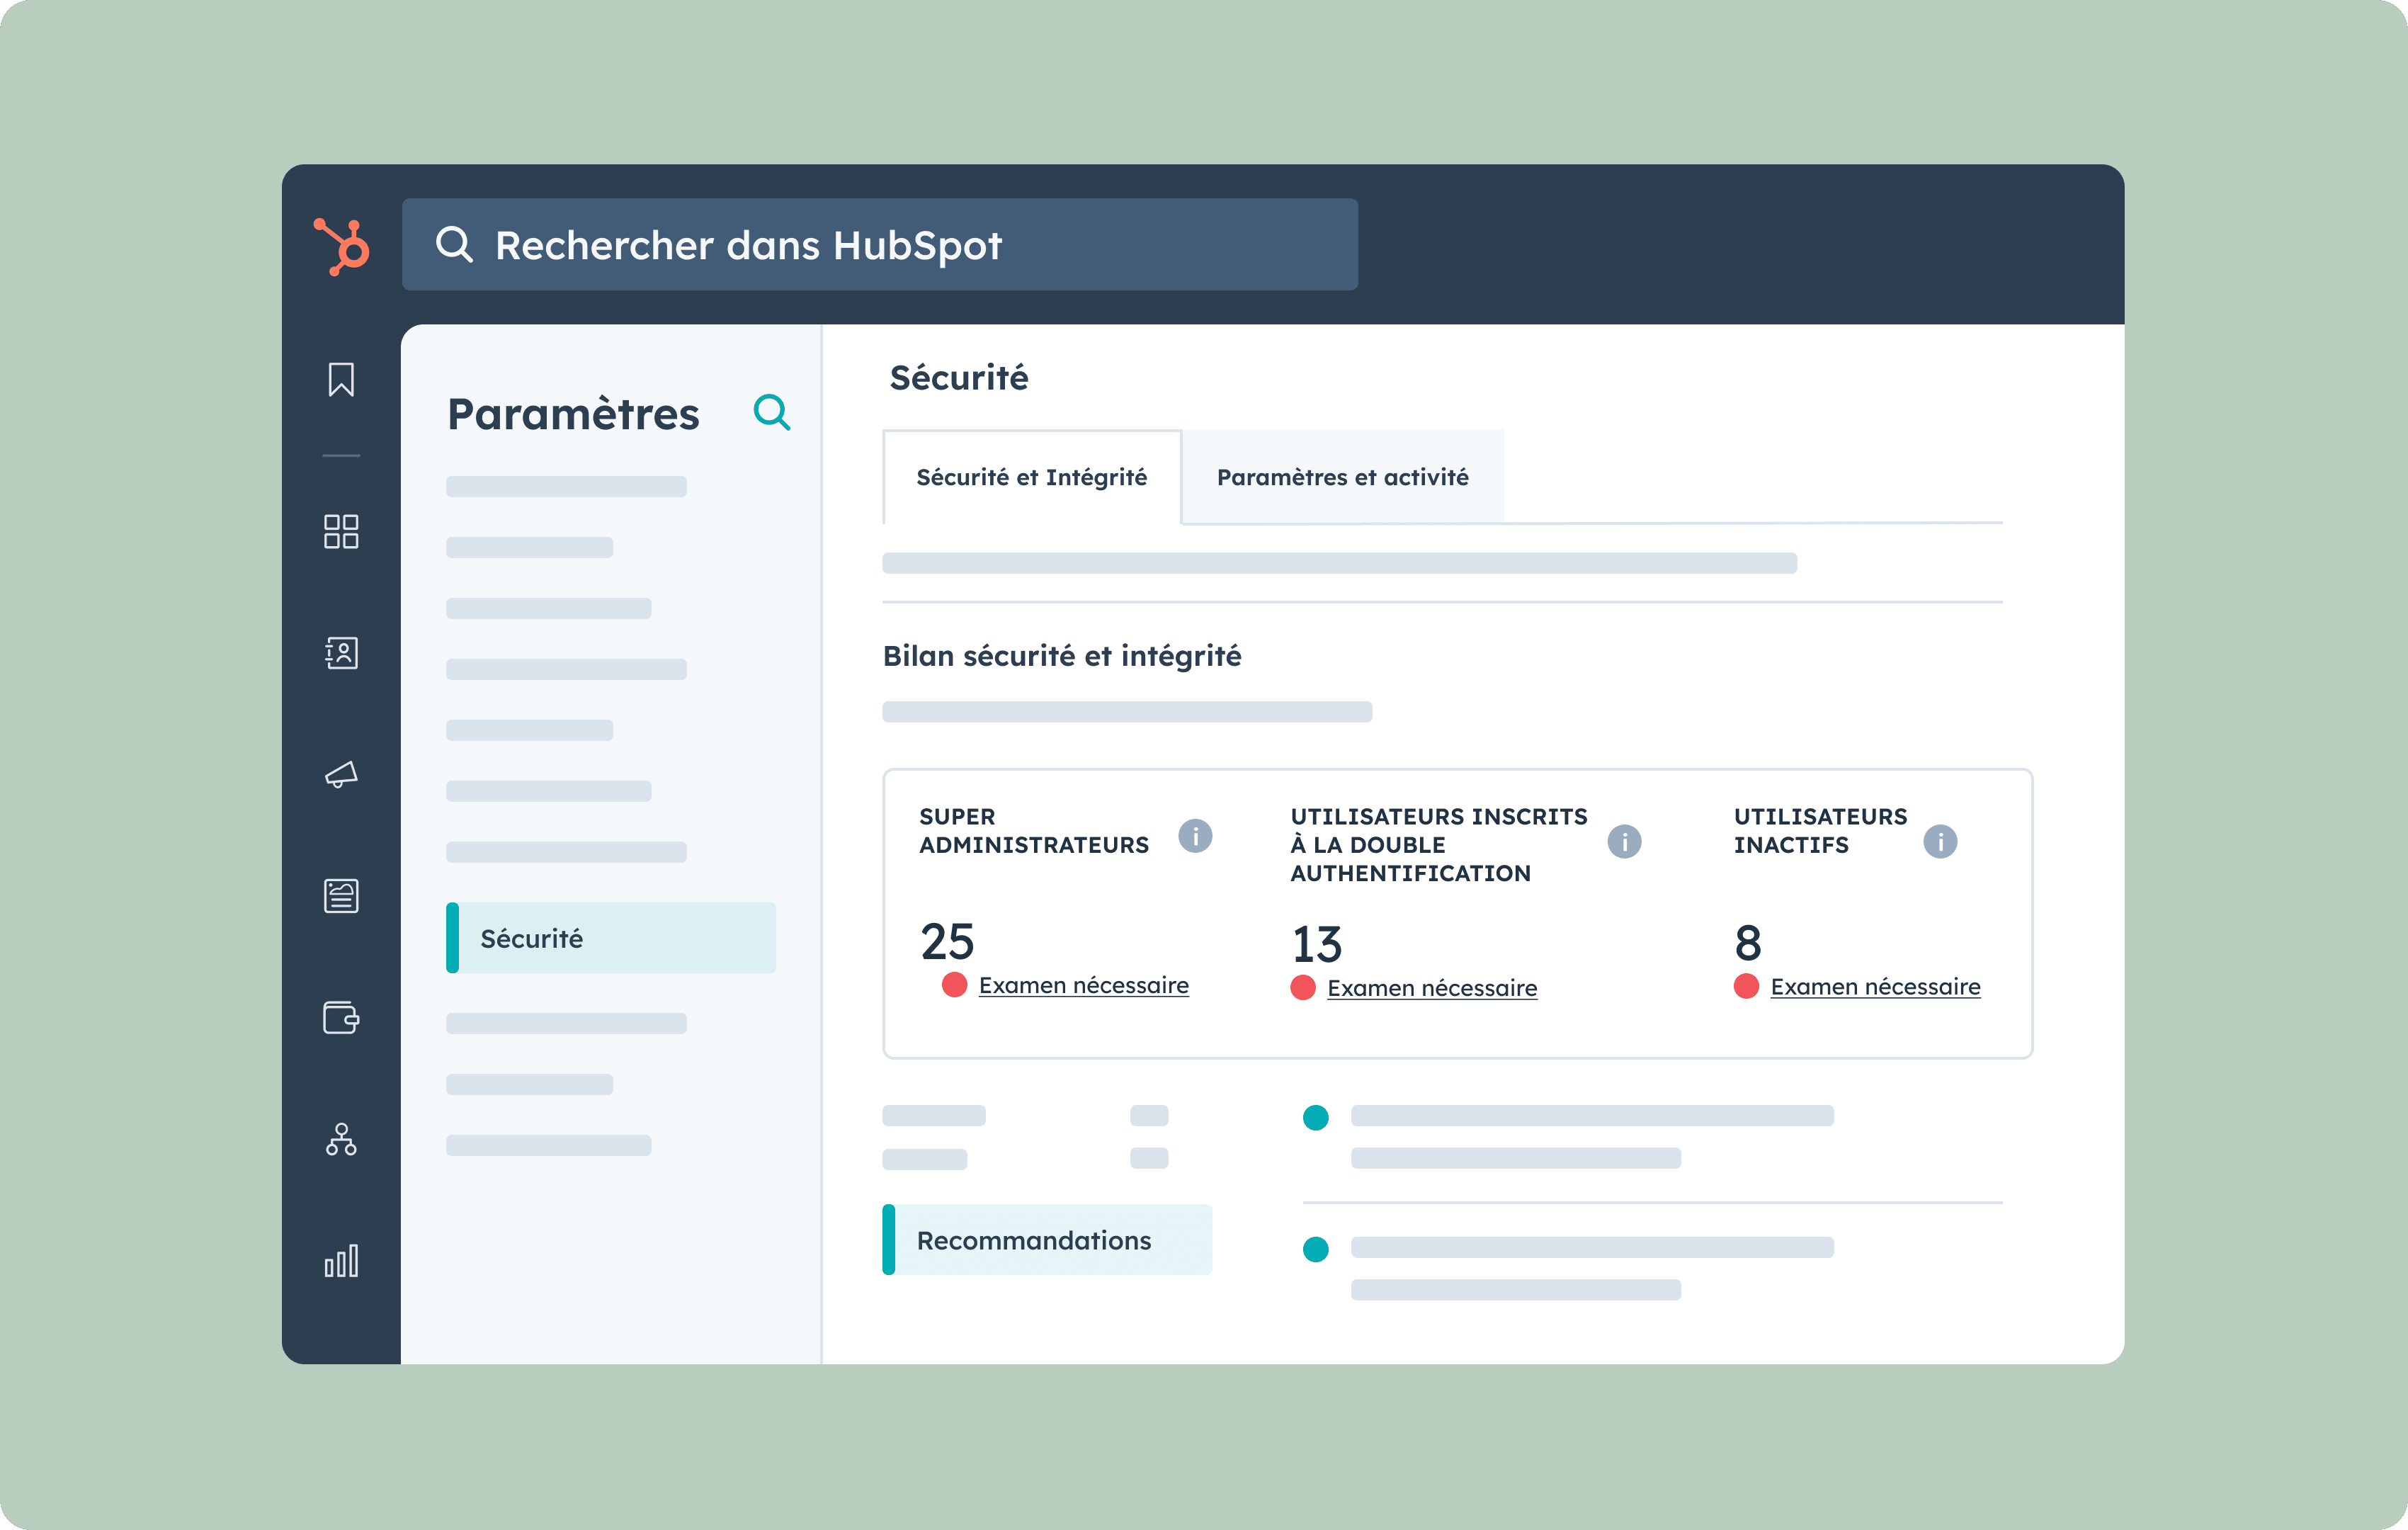Click Examen nécessaire under 25 super admins
This screenshot has width=2408, height=1530.
click(1083, 985)
